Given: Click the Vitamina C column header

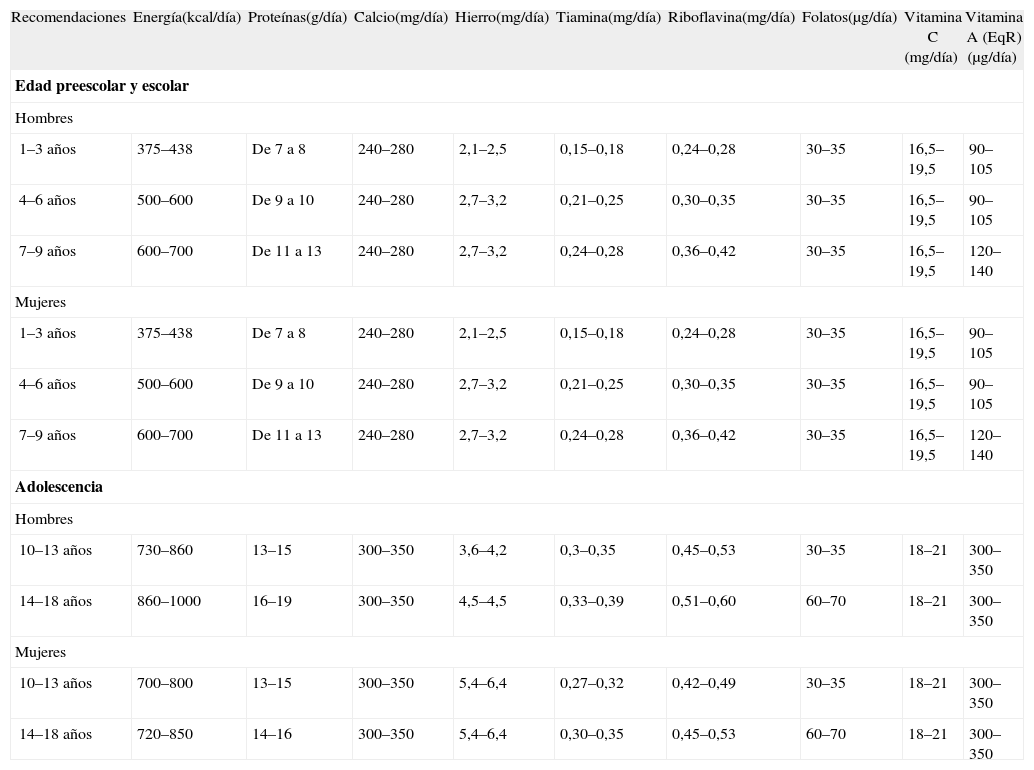Looking at the screenshot, I should pos(932,37).
